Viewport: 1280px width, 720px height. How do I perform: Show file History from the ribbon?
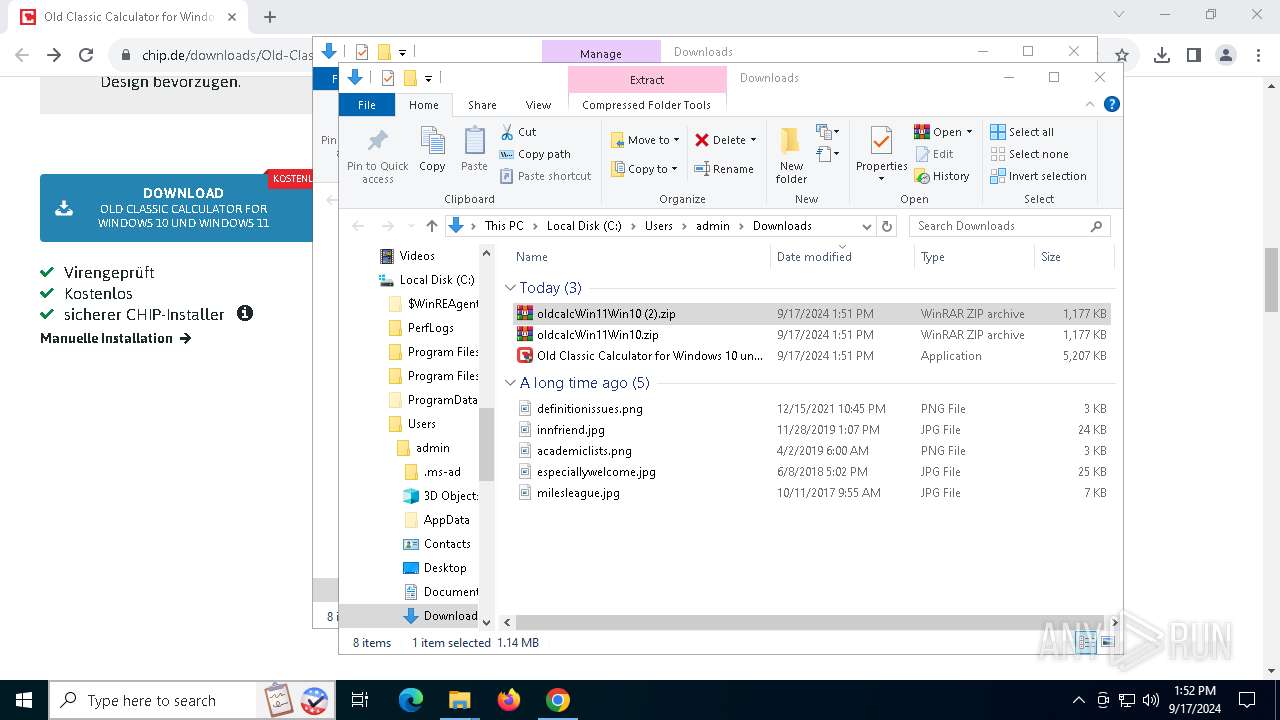pyautogui.click(x=942, y=176)
